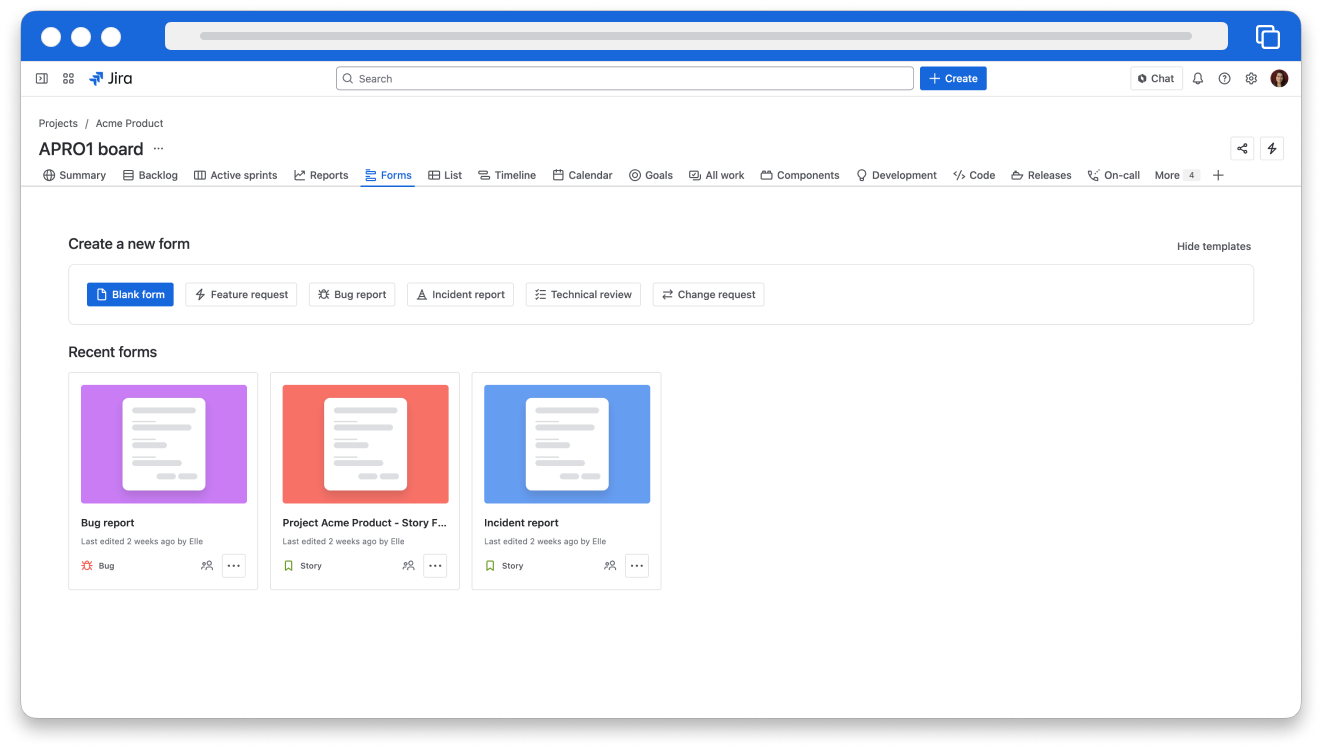Click the user profile avatar

[1279, 78]
